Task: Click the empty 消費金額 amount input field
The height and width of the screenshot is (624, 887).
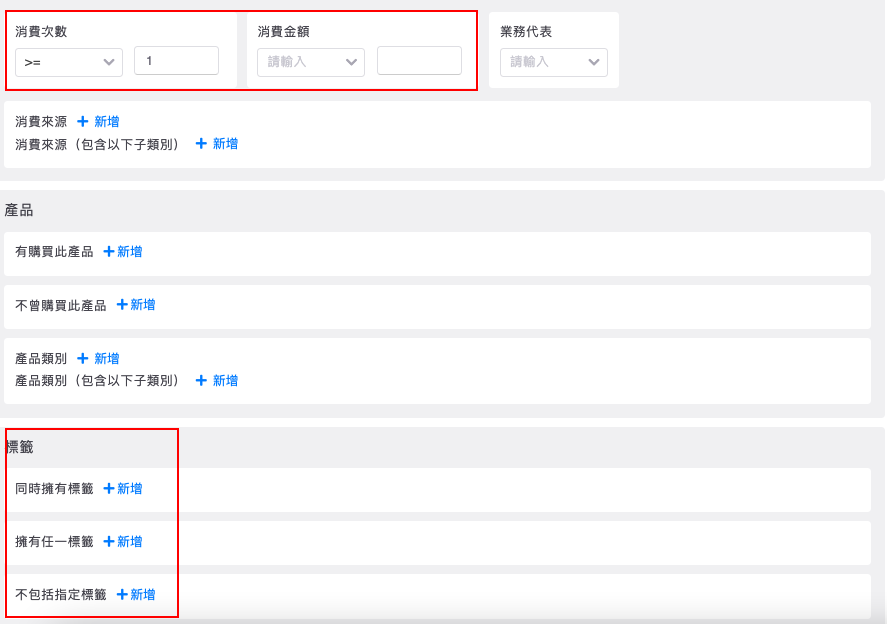Action: coord(419,61)
